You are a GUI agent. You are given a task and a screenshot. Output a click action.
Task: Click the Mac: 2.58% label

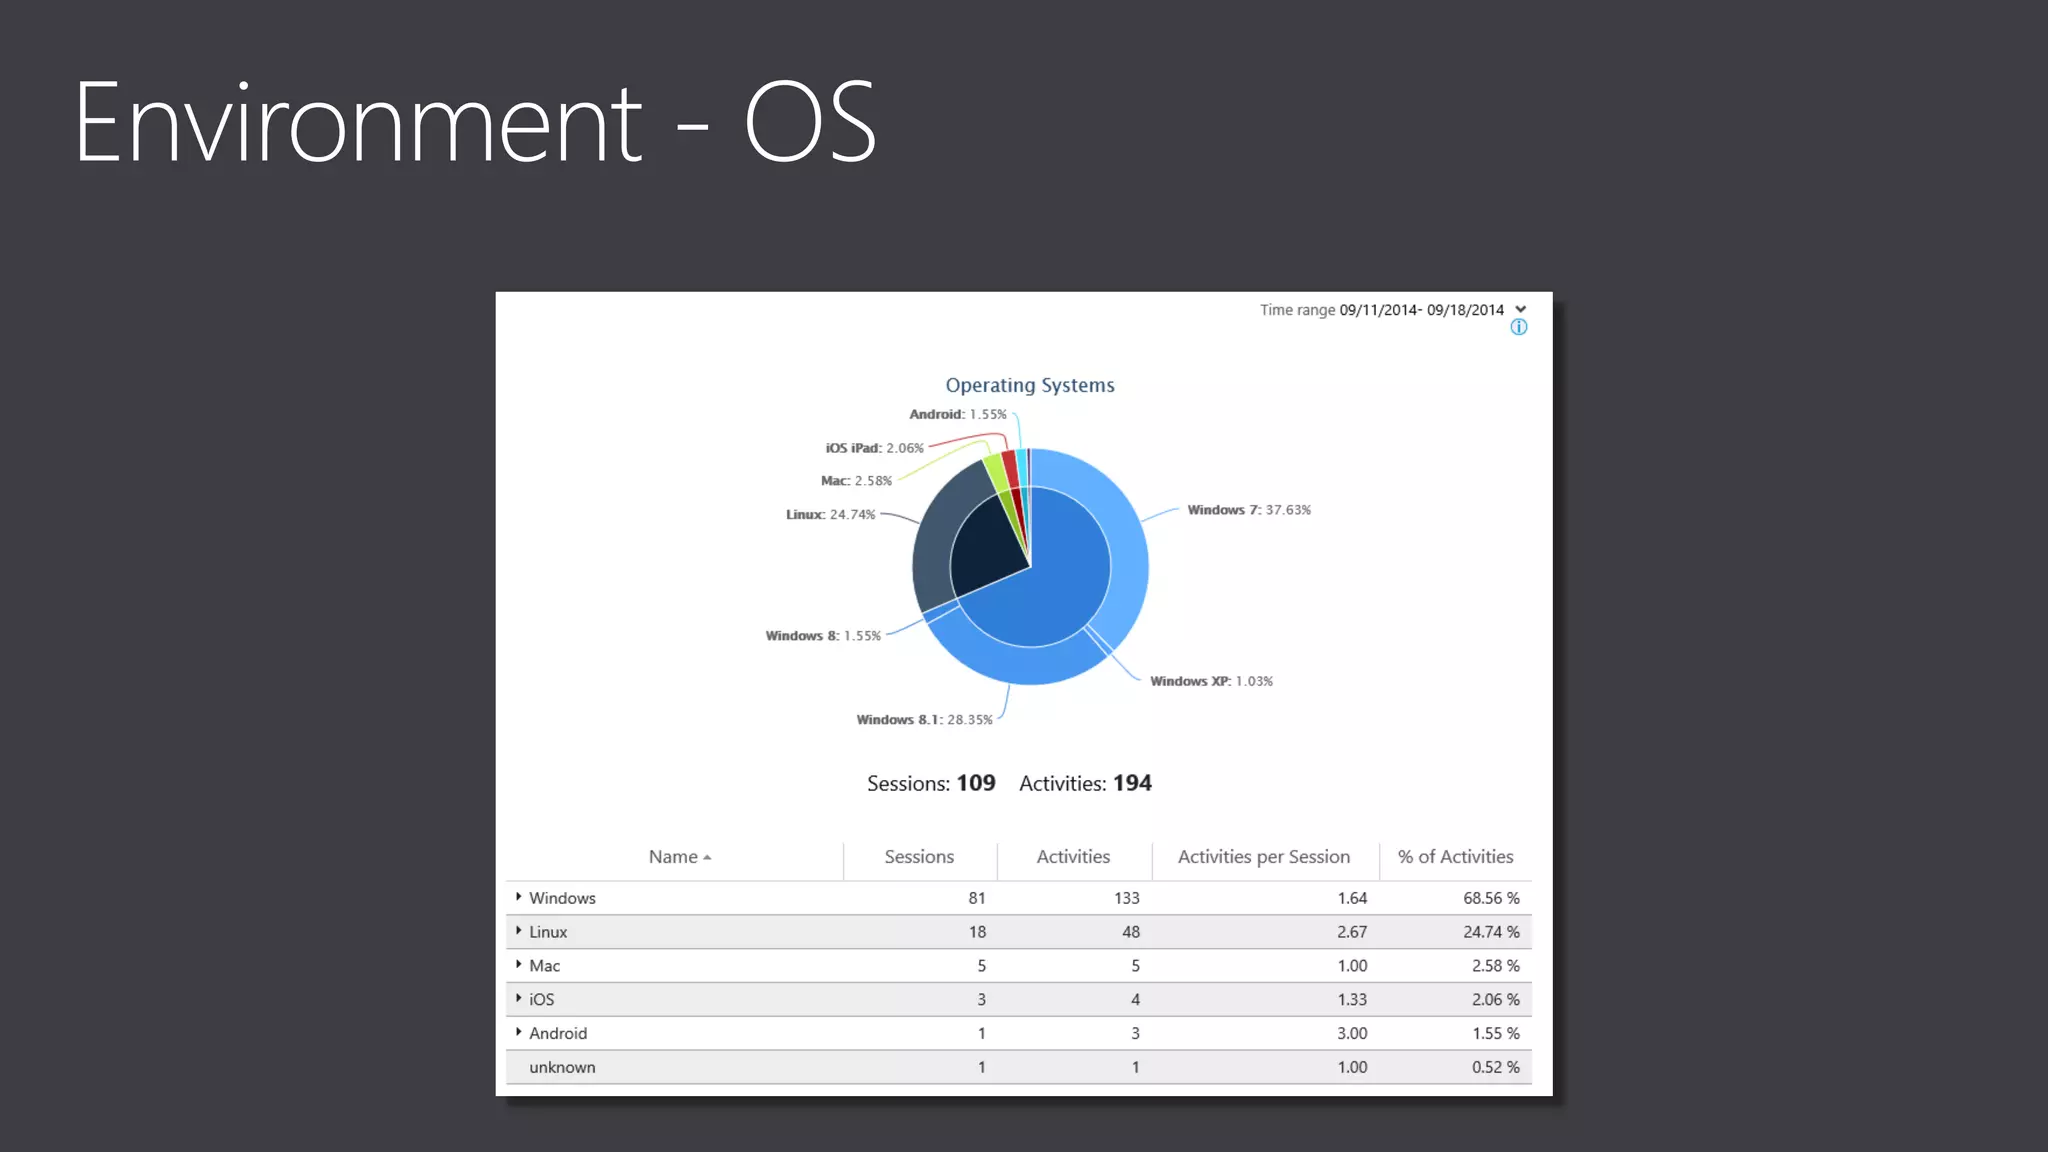[x=856, y=481]
